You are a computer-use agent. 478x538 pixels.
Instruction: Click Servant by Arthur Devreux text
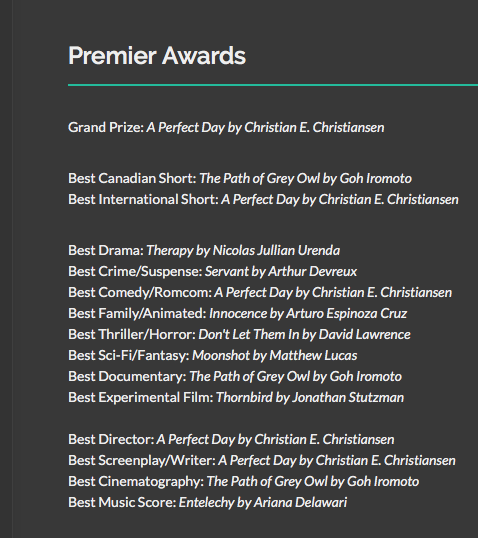(281, 271)
